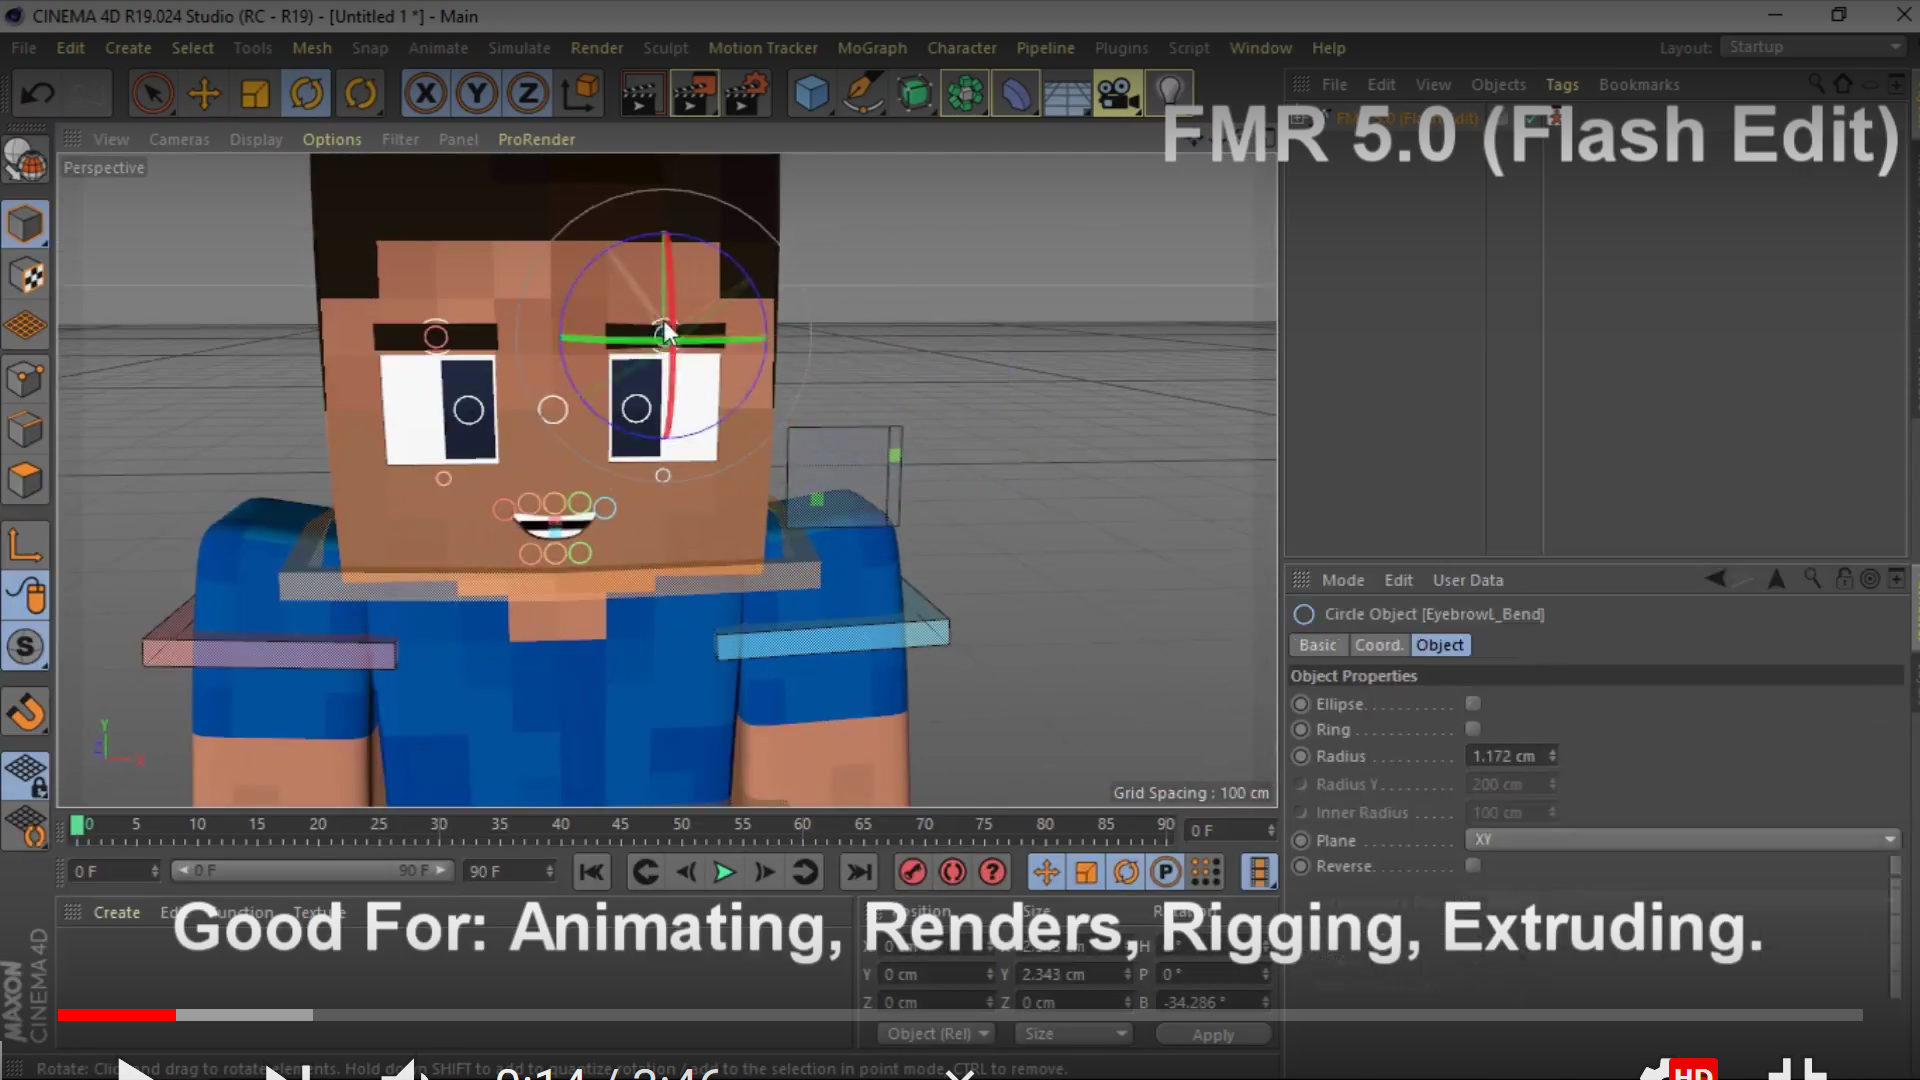Click the Radius value field
1920x1080 pixels.
1505,757
